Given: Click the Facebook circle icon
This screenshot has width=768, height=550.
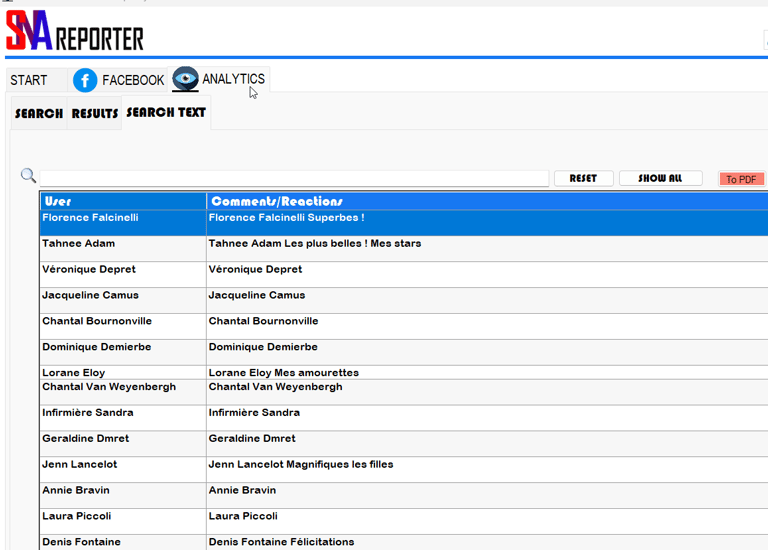Looking at the screenshot, I should (85, 80).
